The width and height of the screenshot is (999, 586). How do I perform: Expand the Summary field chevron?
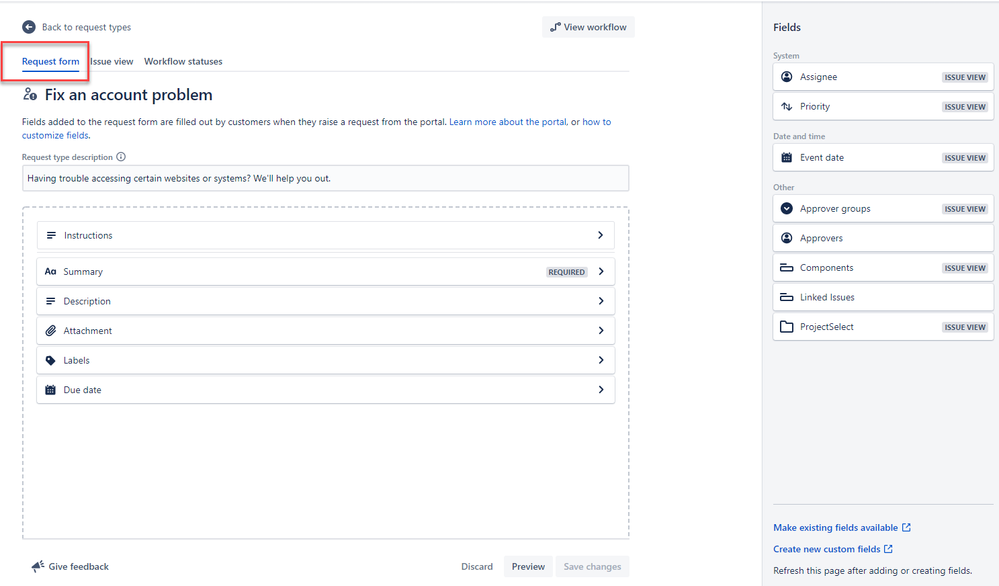(x=601, y=271)
